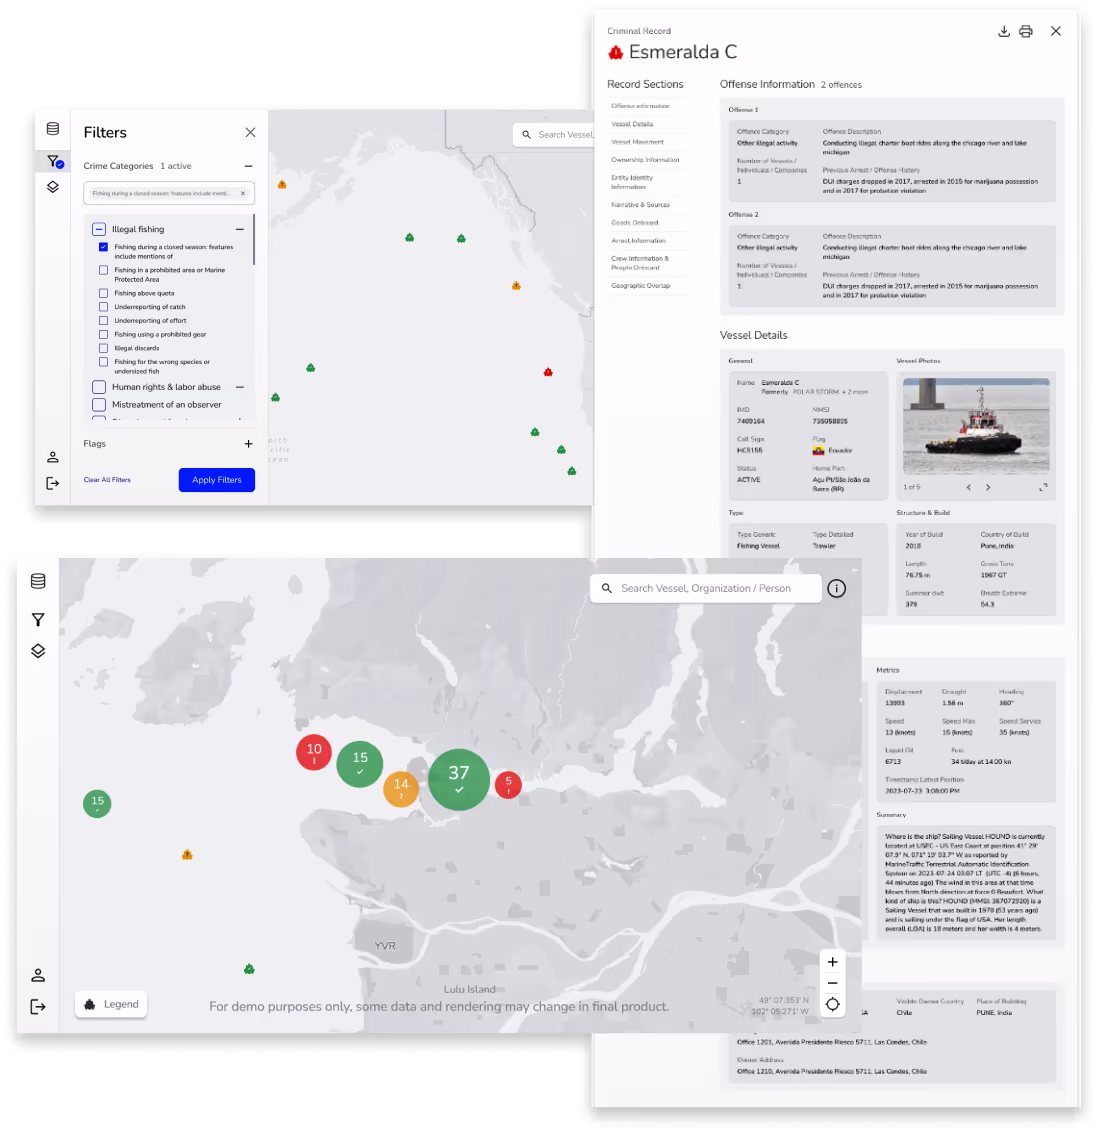Zoom in on the lower map
Screen dimensions: 1097x1131
832,962
